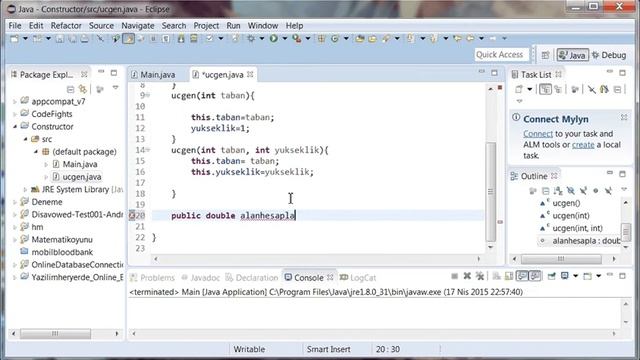
Task: Collapse all in Package Explorer toolbar
Action: 70,89
